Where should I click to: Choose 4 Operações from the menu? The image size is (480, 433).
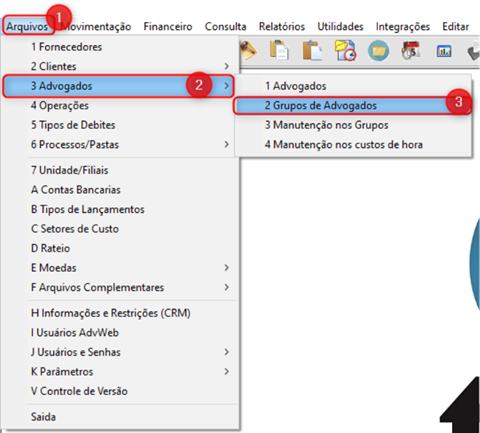120,106
